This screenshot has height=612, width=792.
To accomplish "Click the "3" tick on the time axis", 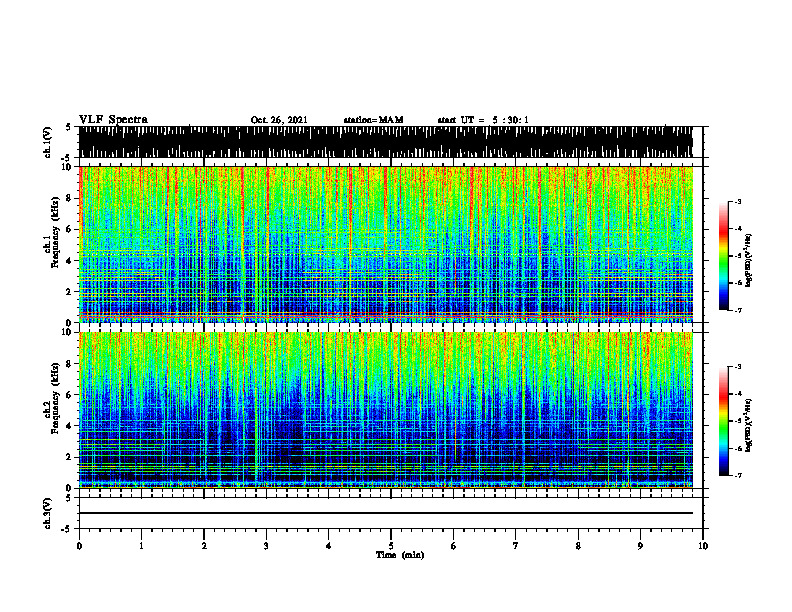I will click(266, 546).
